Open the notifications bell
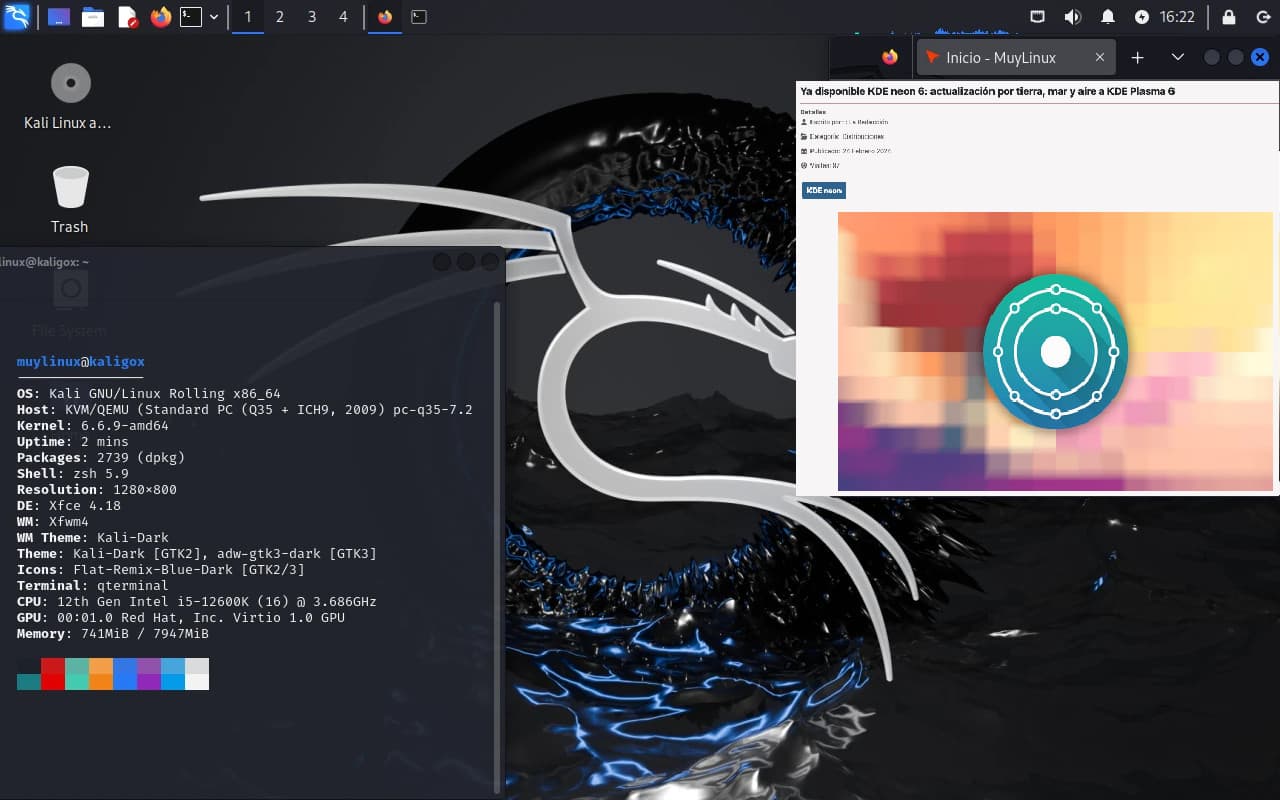Image resolution: width=1280 pixels, height=800 pixels. pyautogui.click(x=1108, y=17)
